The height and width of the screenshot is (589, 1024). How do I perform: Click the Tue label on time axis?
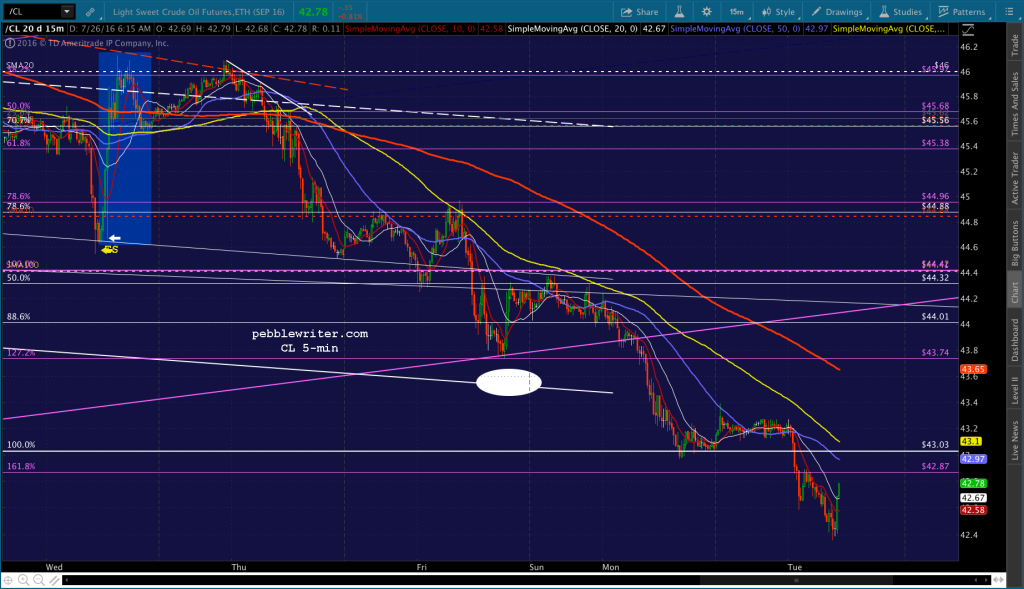pyautogui.click(x=795, y=567)
